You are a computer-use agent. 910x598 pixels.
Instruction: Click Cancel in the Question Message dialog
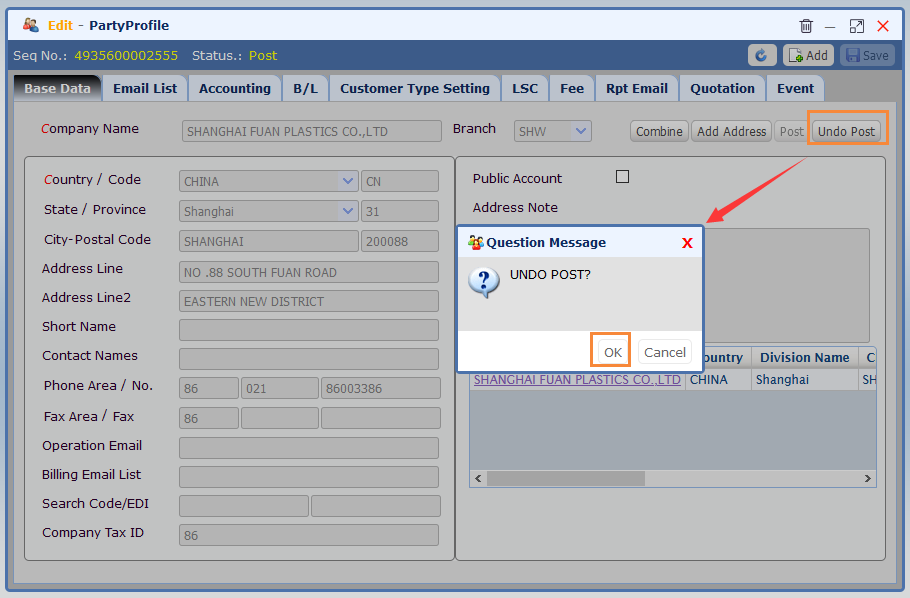pyautogui.click(x=665, y=352)
